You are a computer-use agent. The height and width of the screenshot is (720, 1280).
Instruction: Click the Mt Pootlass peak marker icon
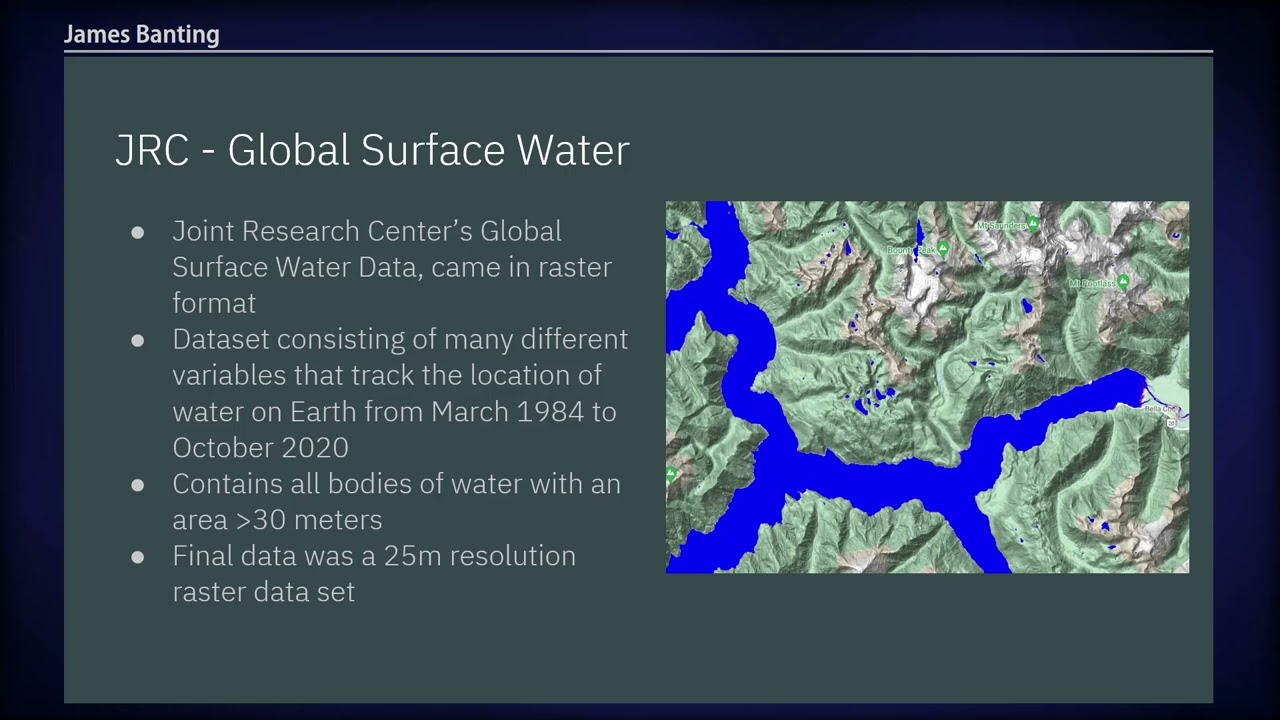[1123, 282]
